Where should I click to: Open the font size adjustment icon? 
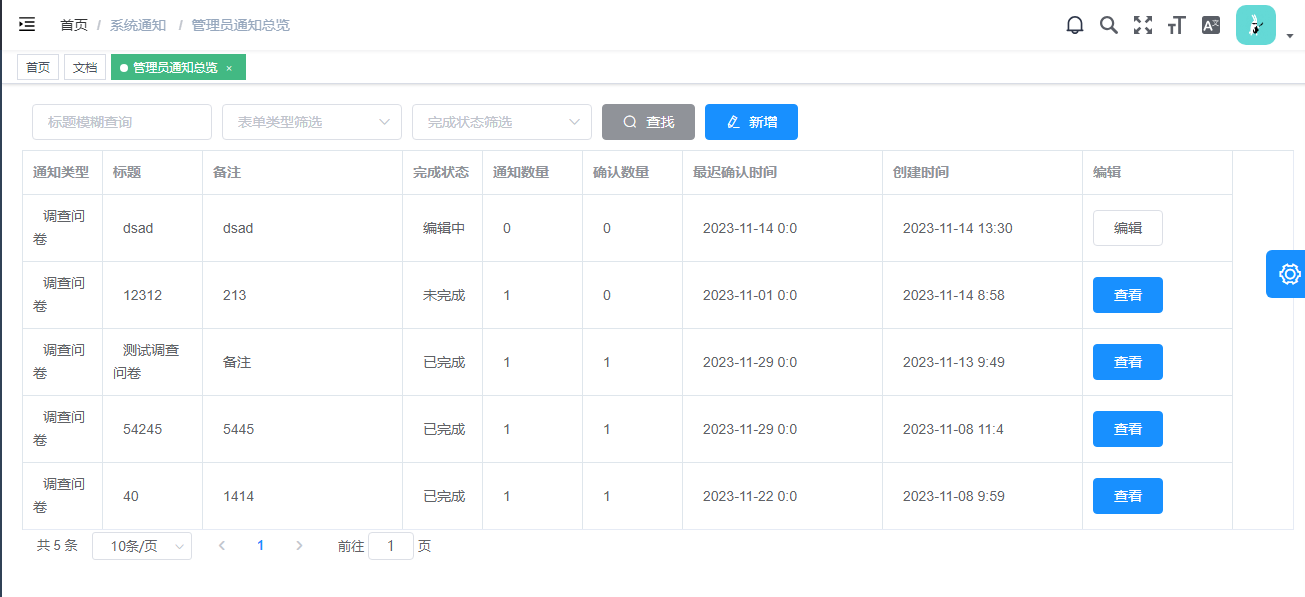(1177, 26)
